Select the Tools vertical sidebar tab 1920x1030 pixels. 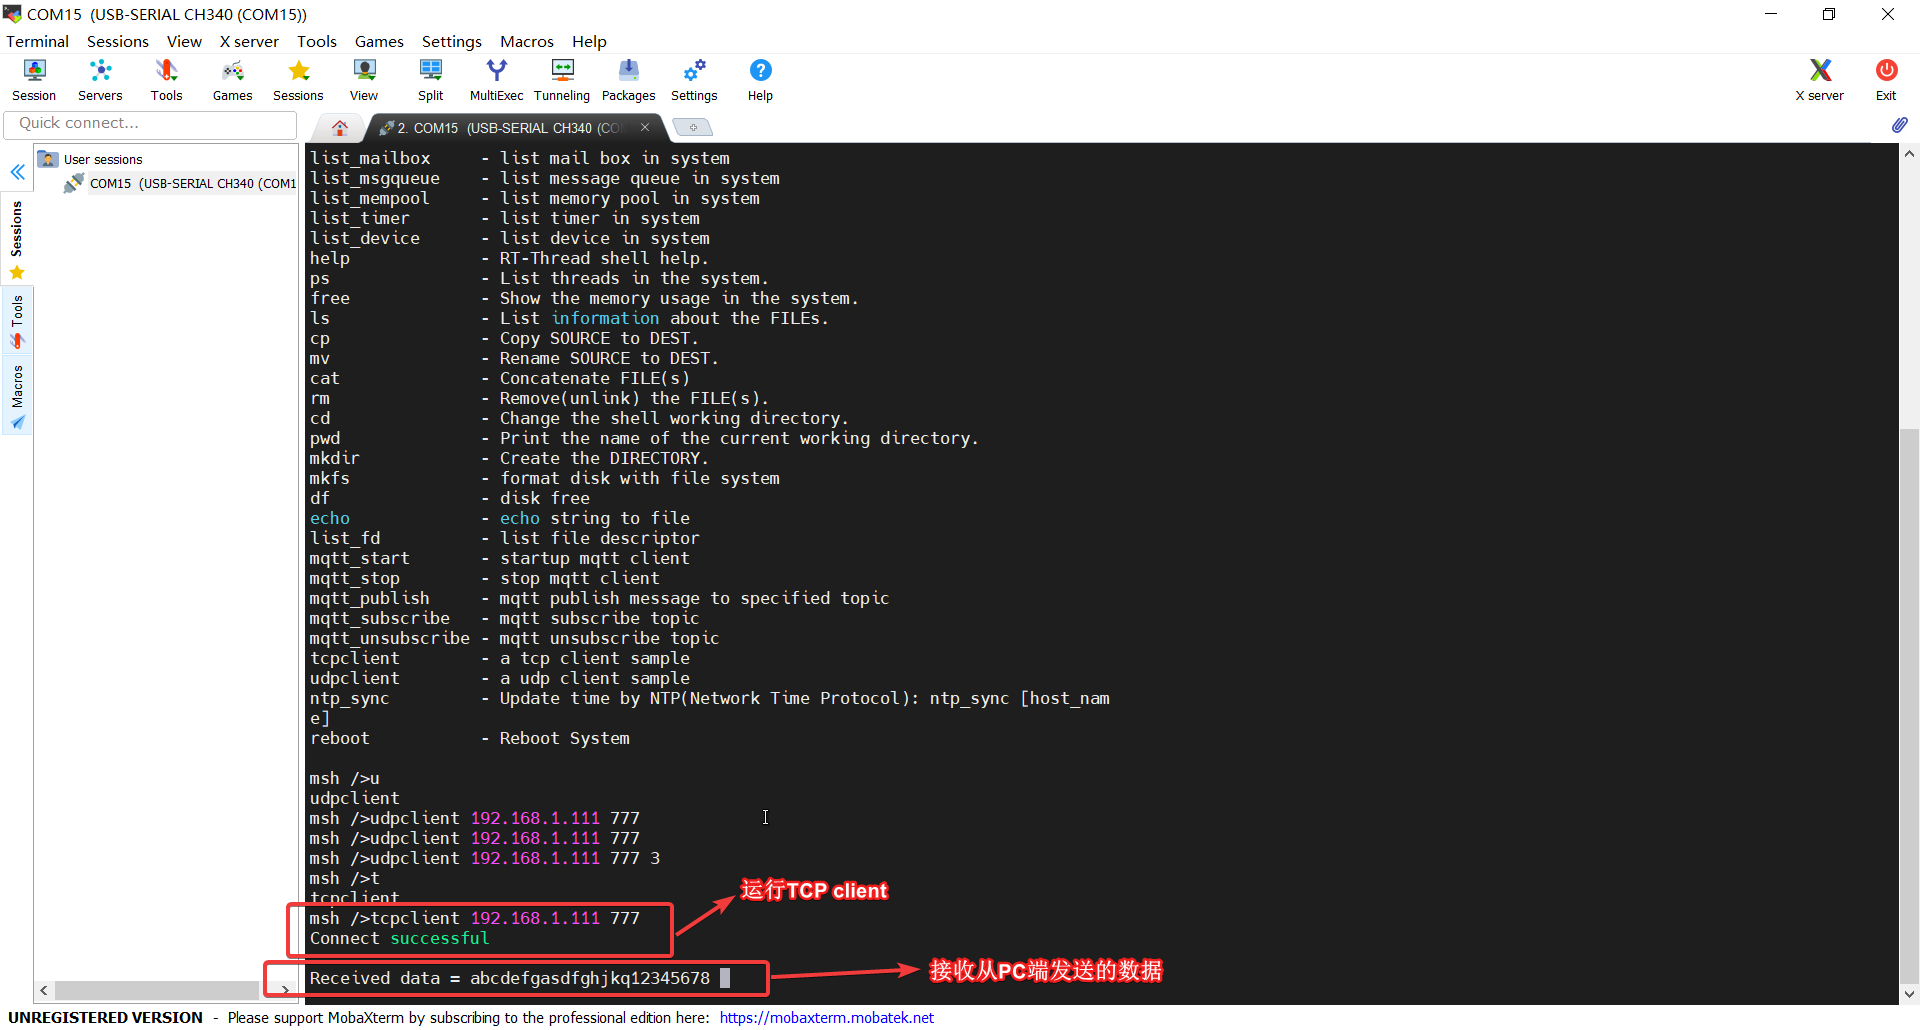click(x=17, y=321)
